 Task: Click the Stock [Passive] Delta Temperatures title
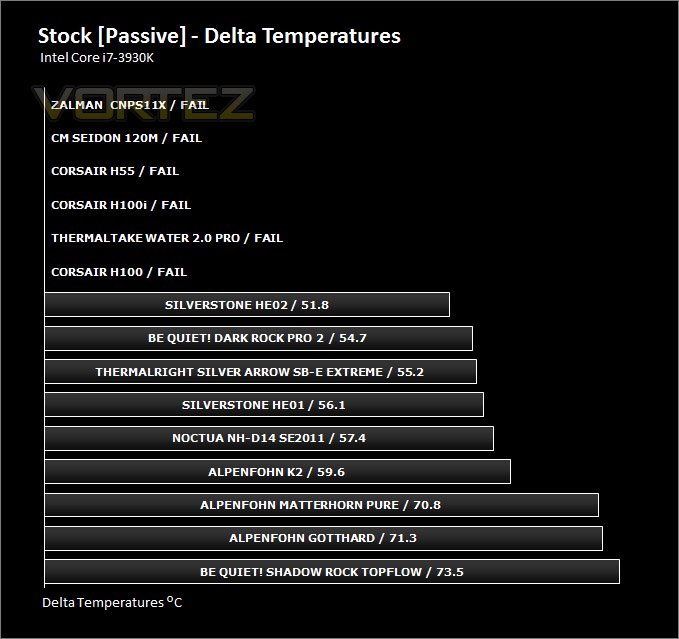pos(219,36)
